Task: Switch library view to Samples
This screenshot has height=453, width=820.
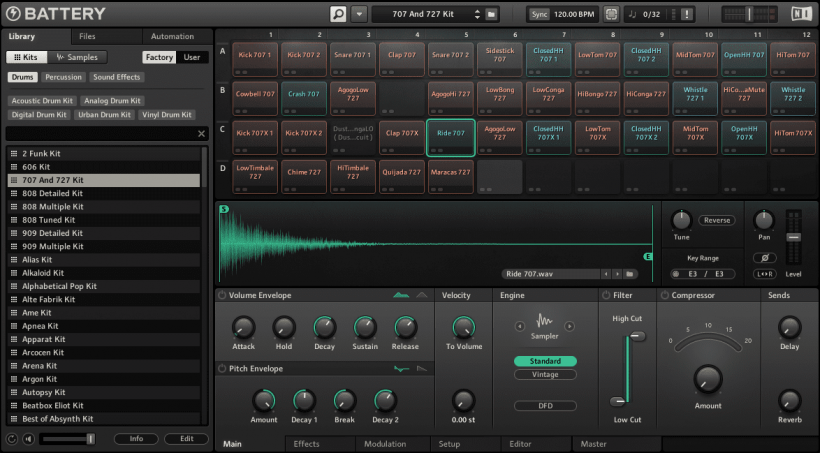Action: pyautogui.click(x=77, y=58)
